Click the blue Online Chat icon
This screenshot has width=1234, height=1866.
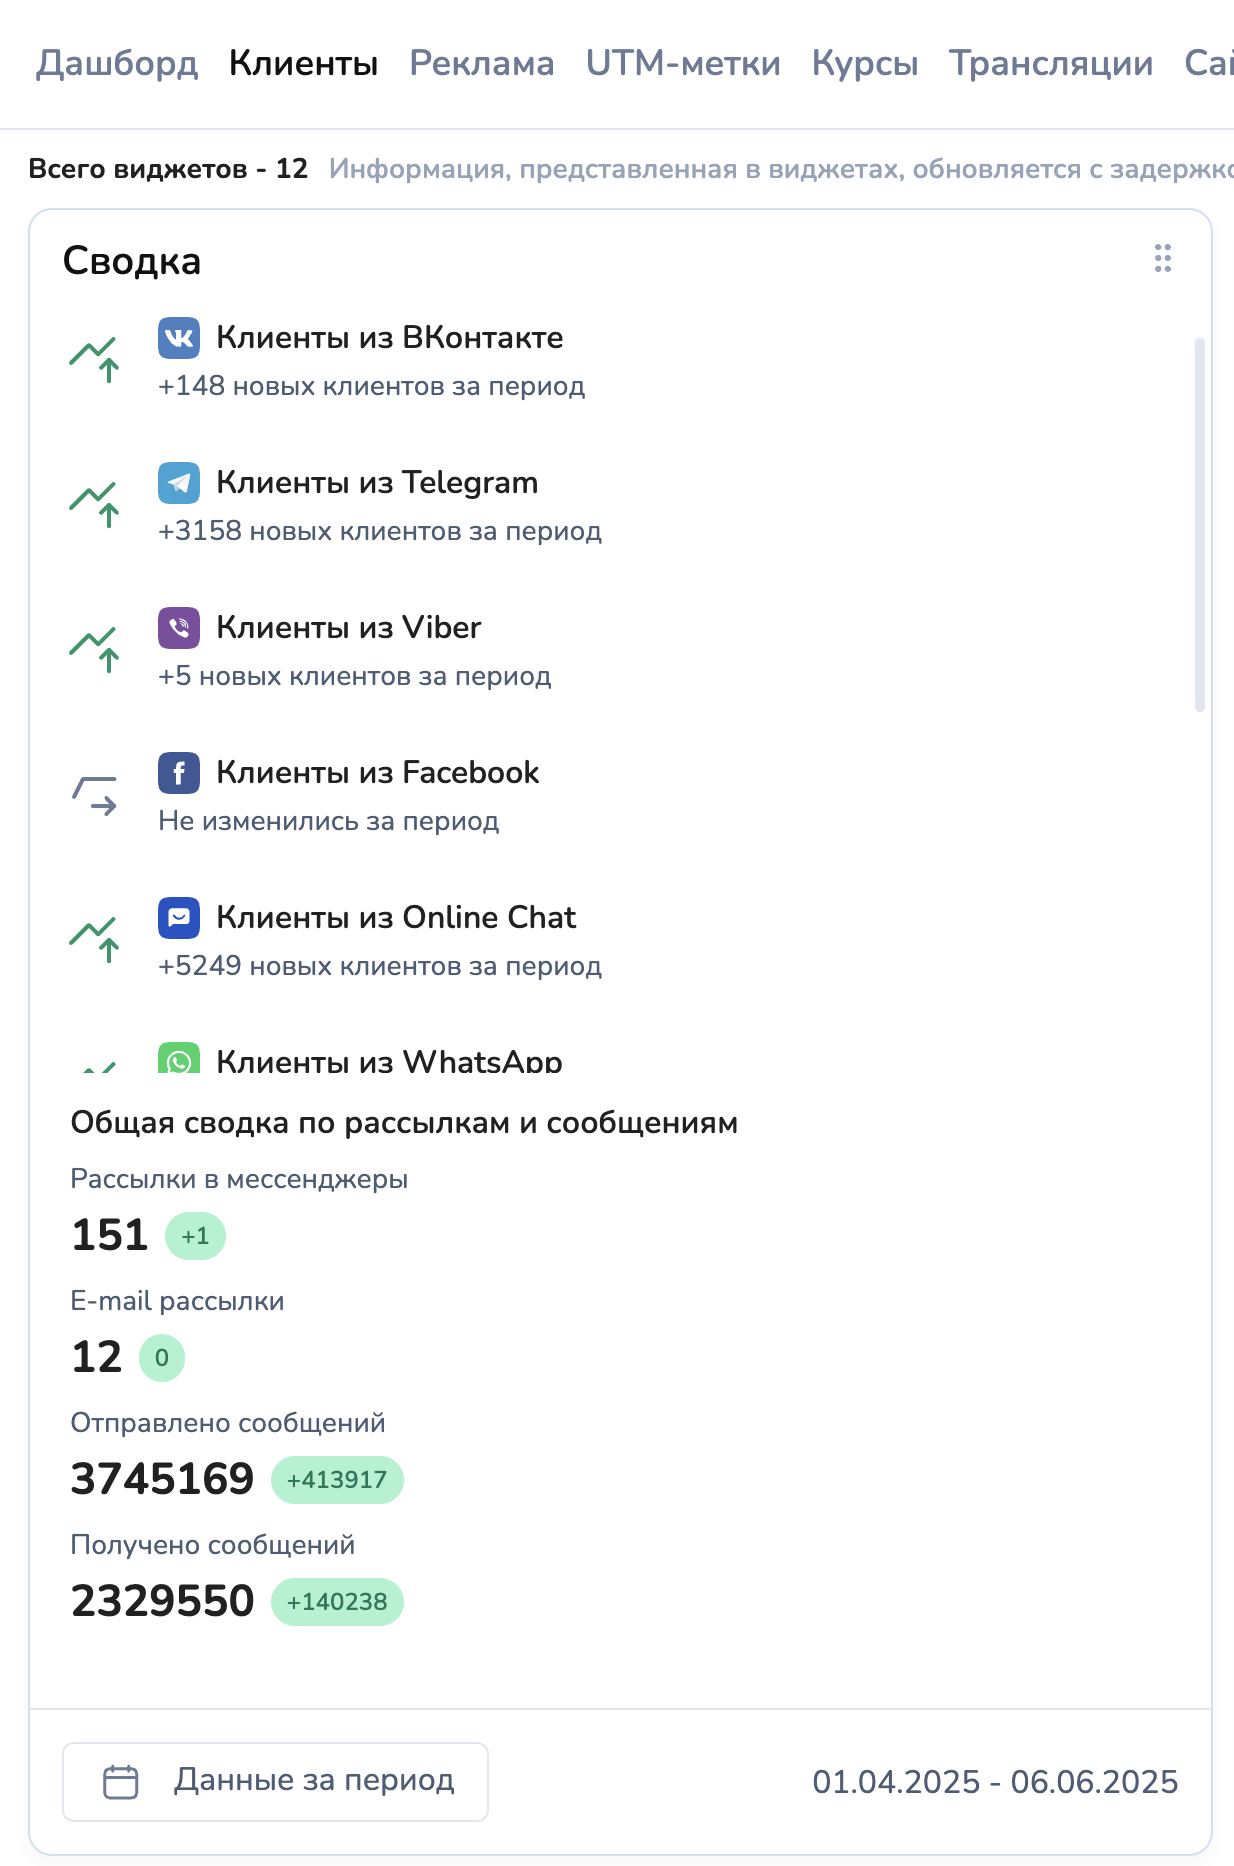click(x=179, y=918)
